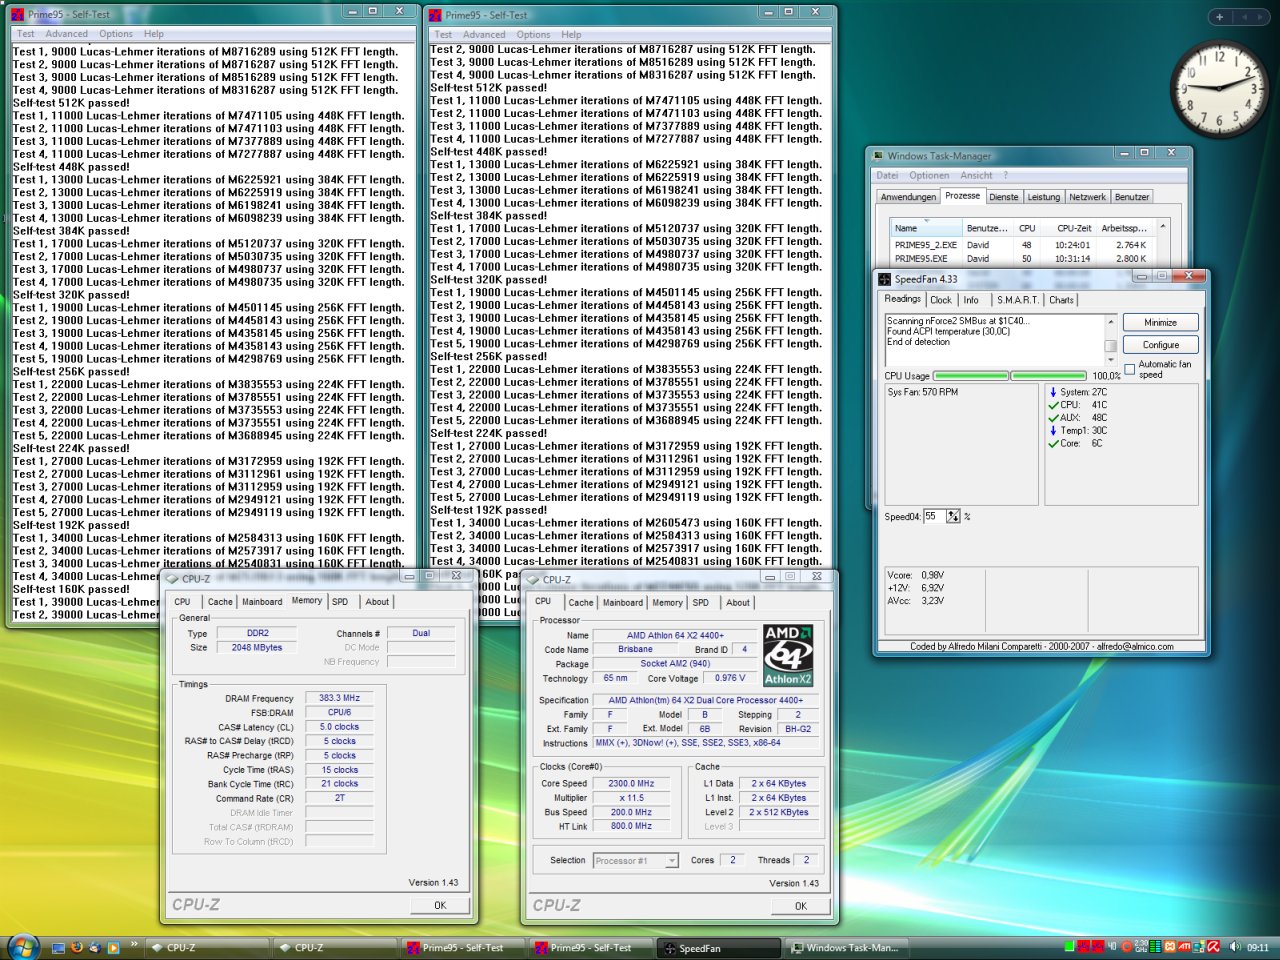Click Speed04 value field
The image size is (1280, 960).
click(935, 516)
